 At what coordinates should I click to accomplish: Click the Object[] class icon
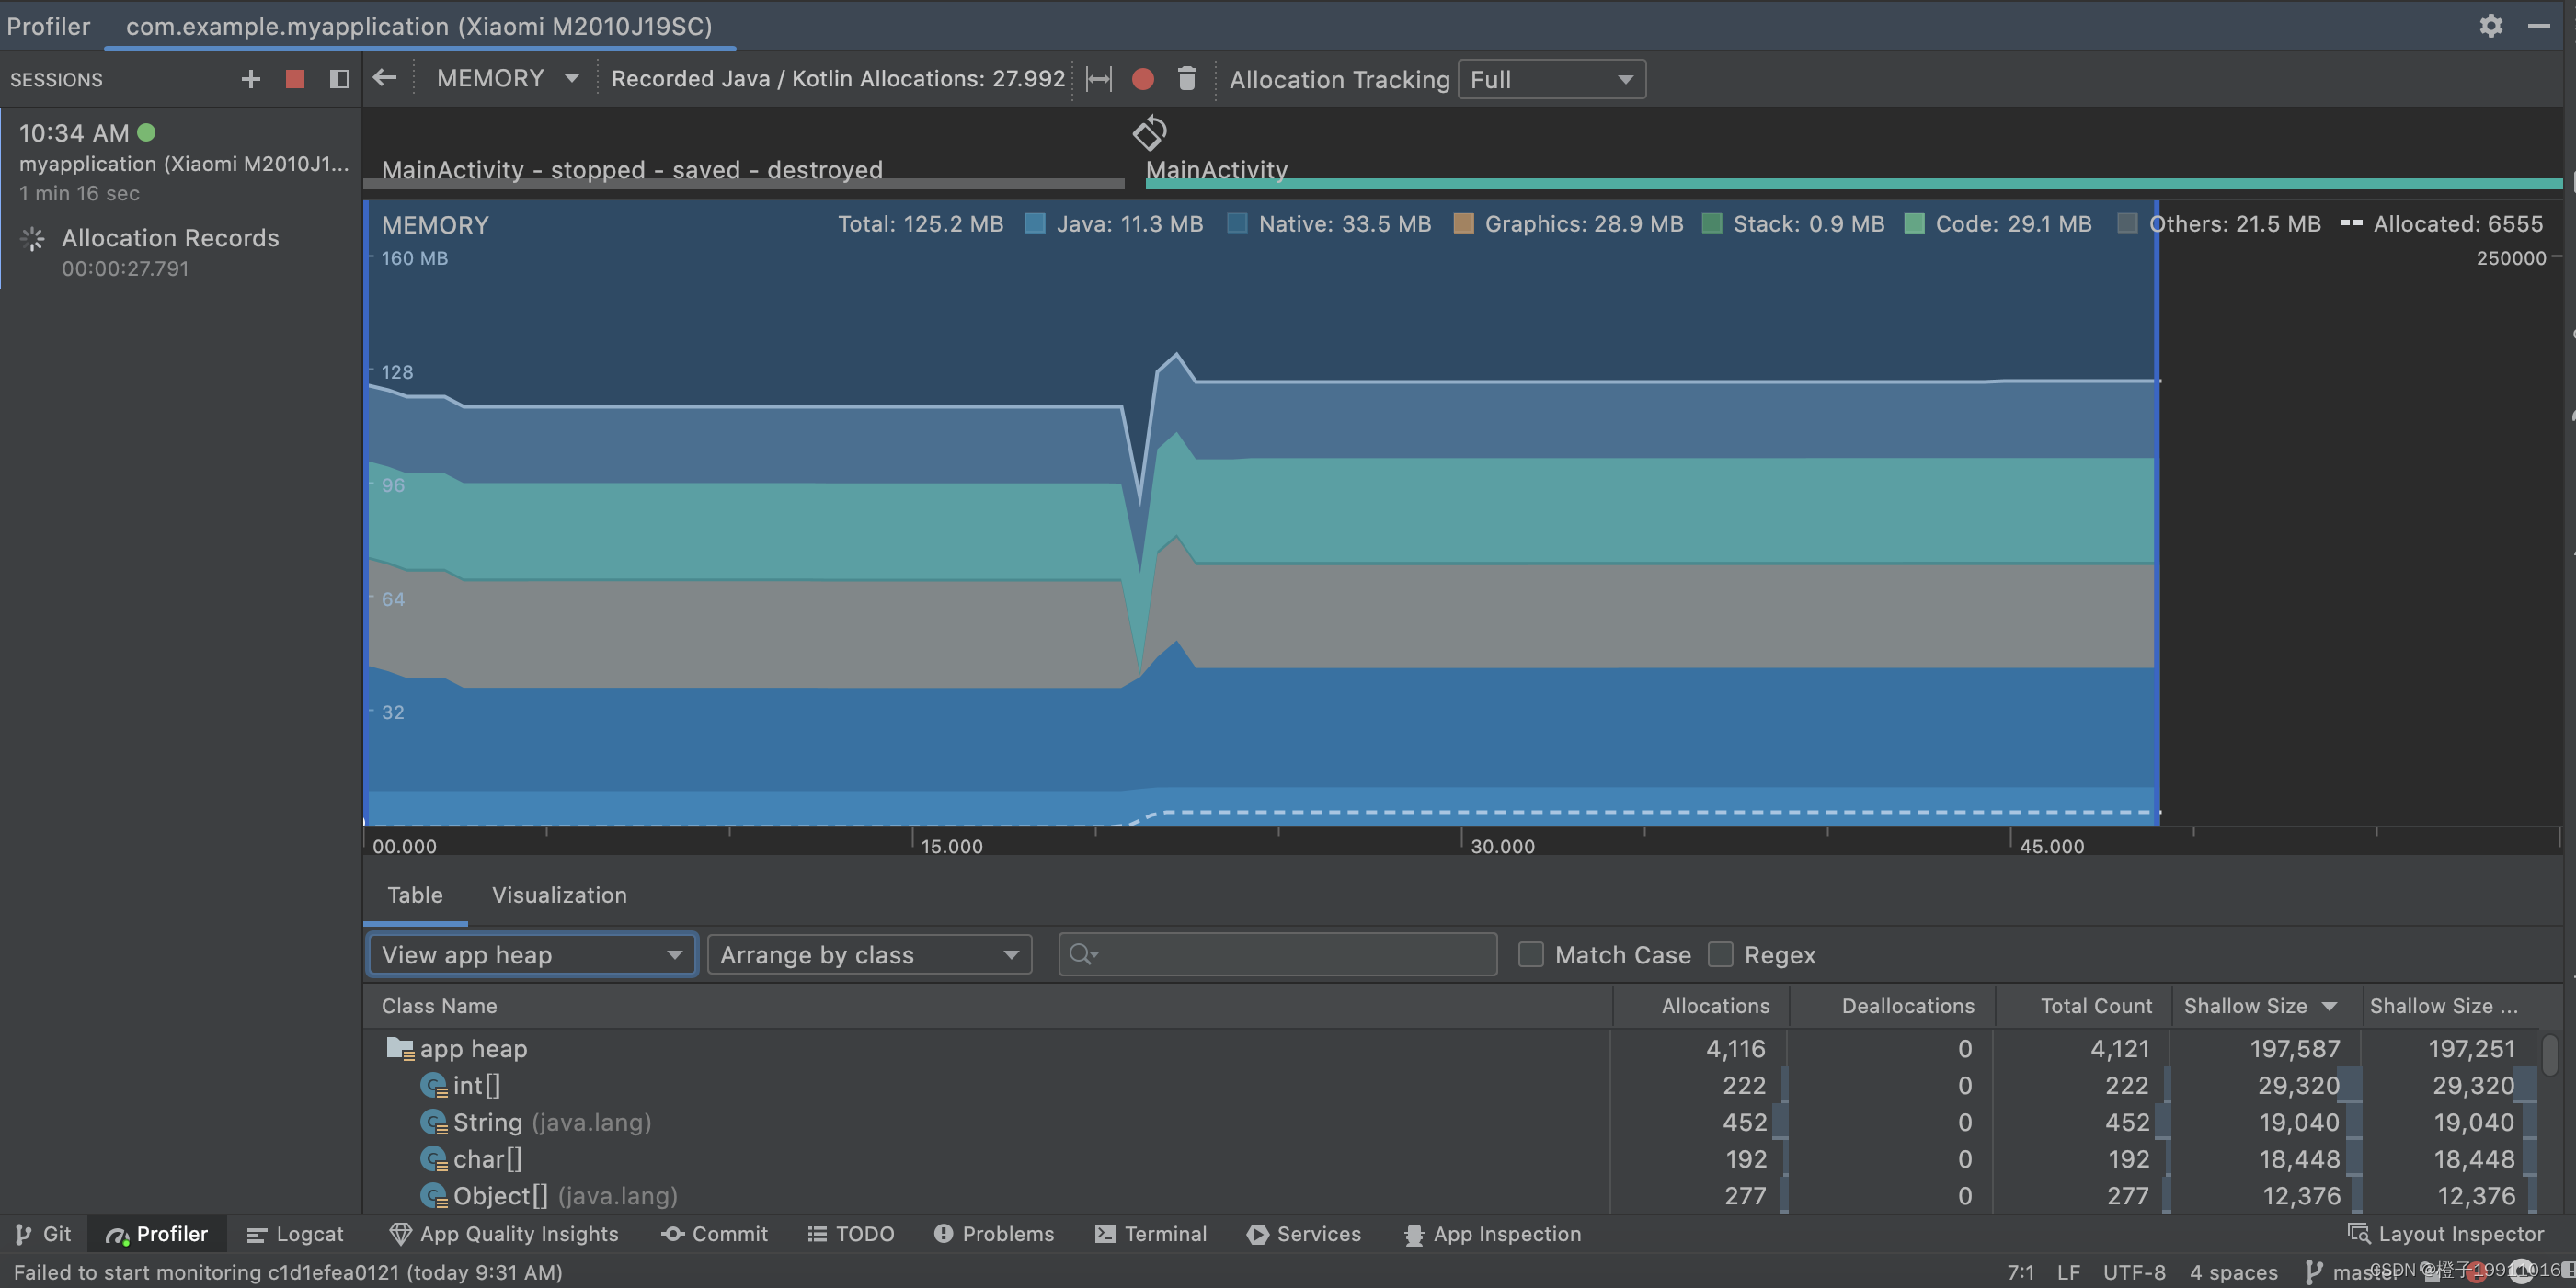[x=433, y=1195]
